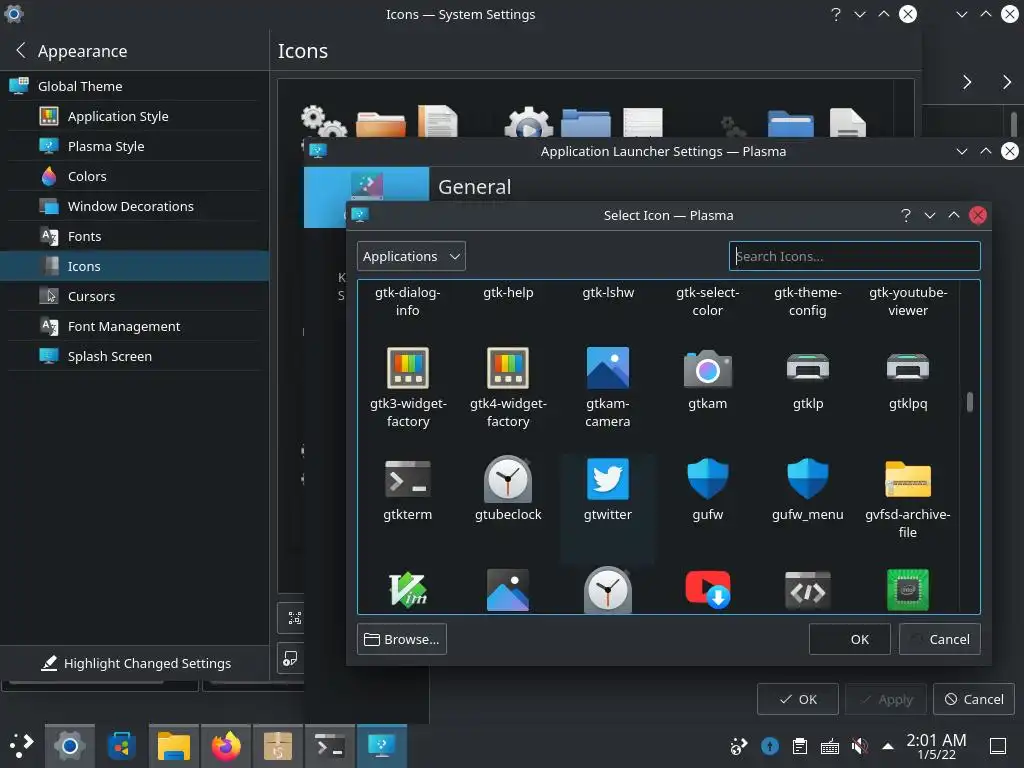Select Icons in the sidebar
Viewport: 1024px width, 768px height.
[135, 266]
